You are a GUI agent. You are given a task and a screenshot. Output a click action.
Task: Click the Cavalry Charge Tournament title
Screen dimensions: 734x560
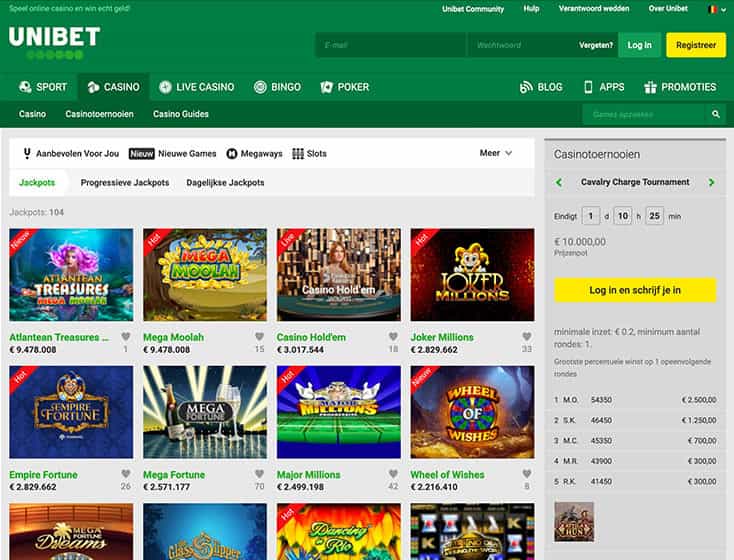tap(635, 182)
